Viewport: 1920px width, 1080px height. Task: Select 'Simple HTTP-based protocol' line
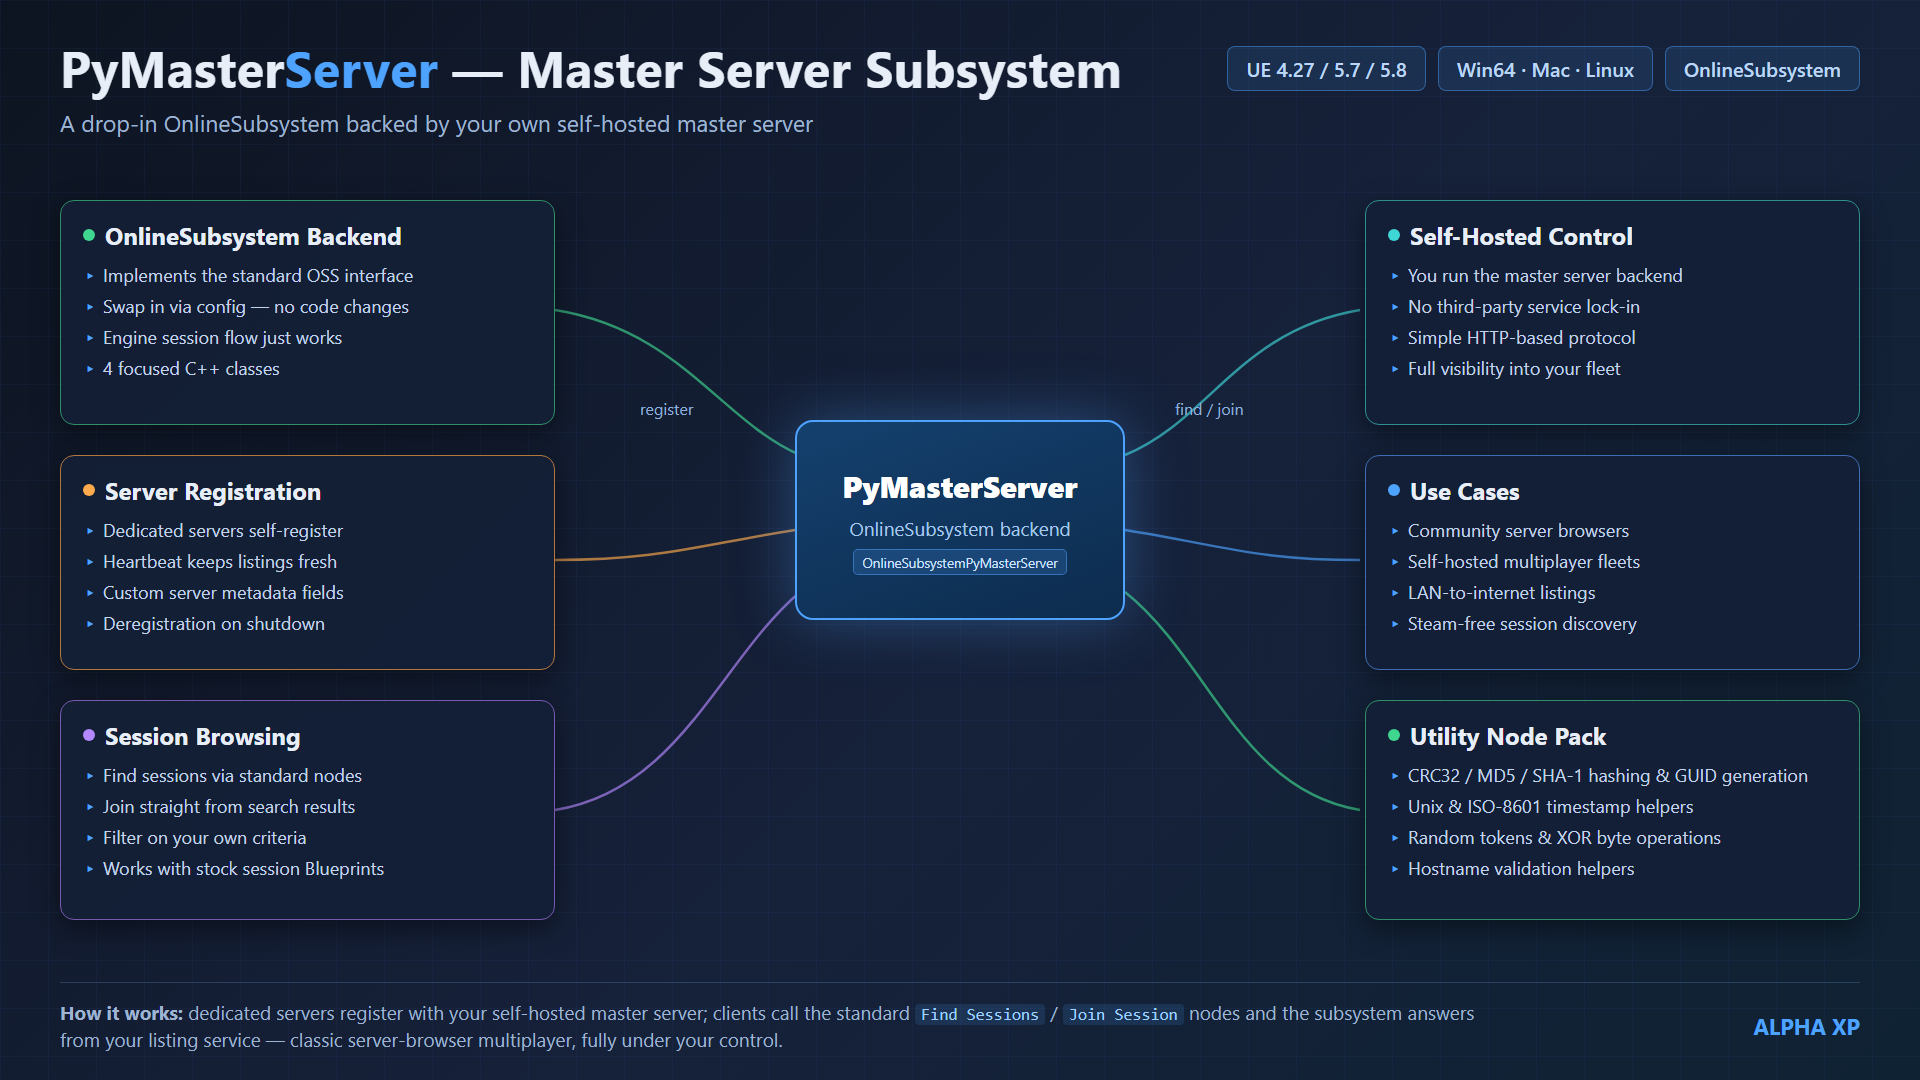(x=1522, y=338)
